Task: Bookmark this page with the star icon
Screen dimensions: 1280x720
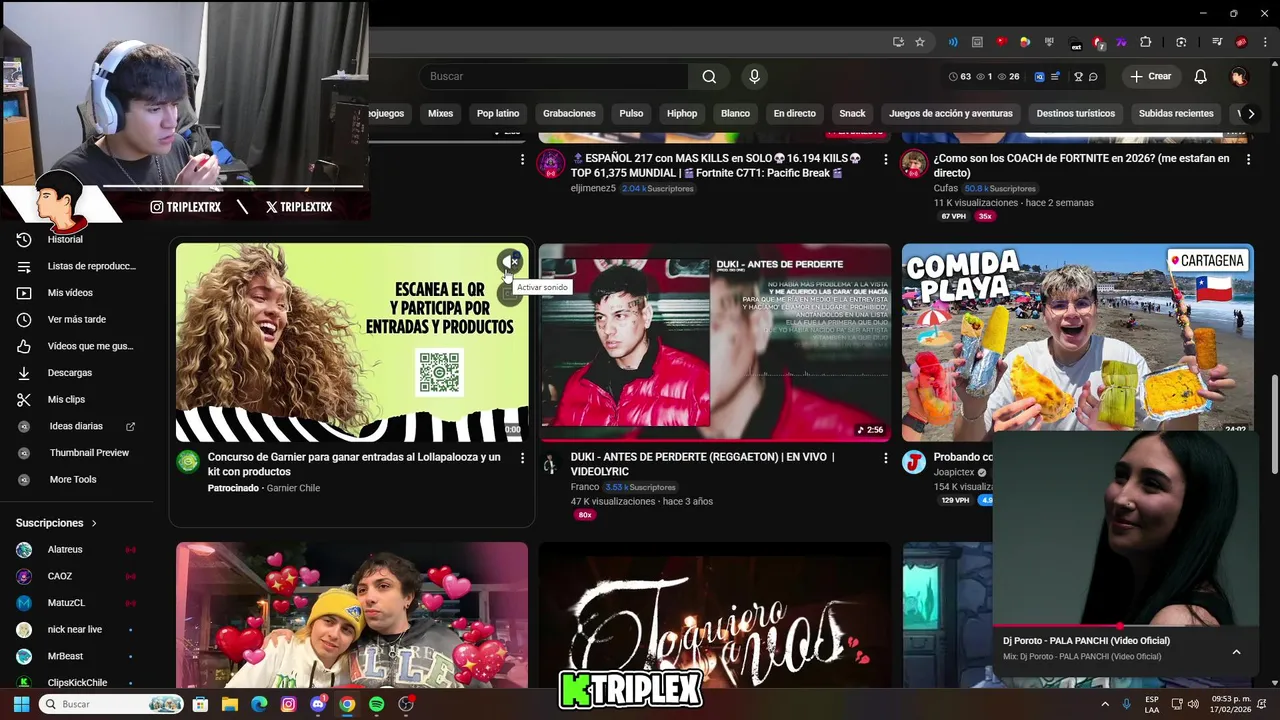Action: tap(920, 42)
